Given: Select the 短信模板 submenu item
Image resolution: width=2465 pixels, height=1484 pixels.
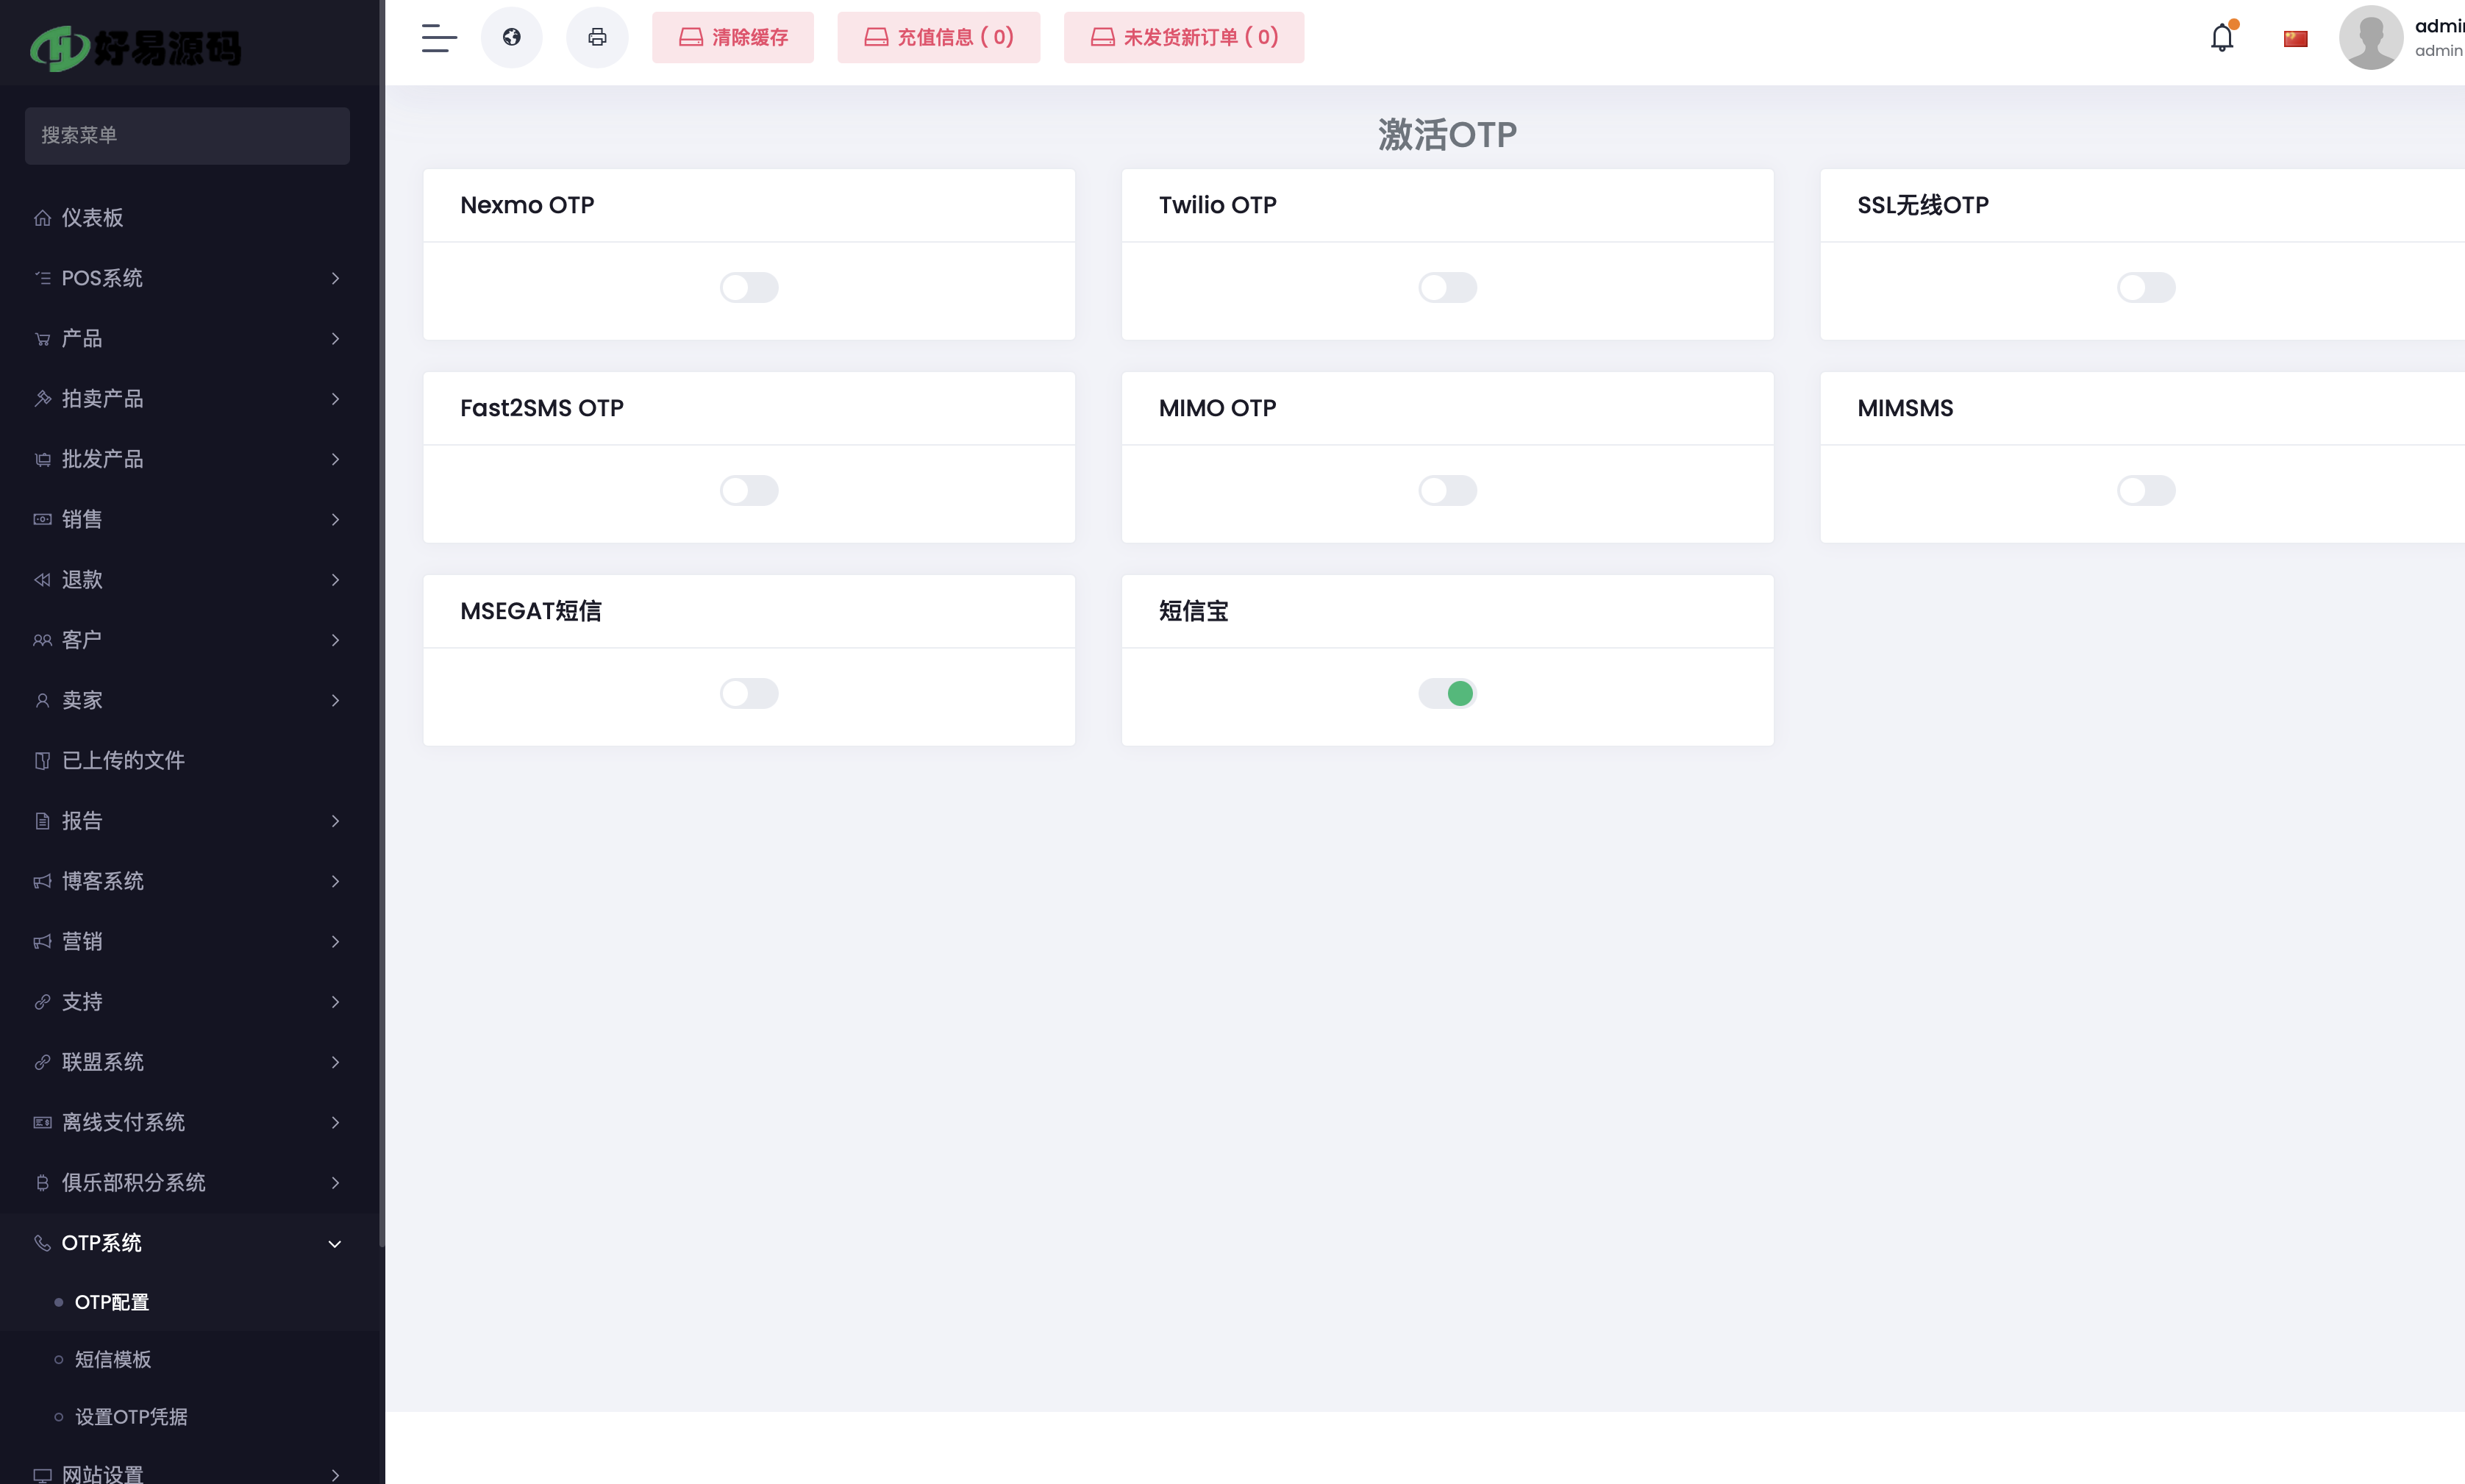Looking at the screenshot, I should click(x=113, y=1360).
